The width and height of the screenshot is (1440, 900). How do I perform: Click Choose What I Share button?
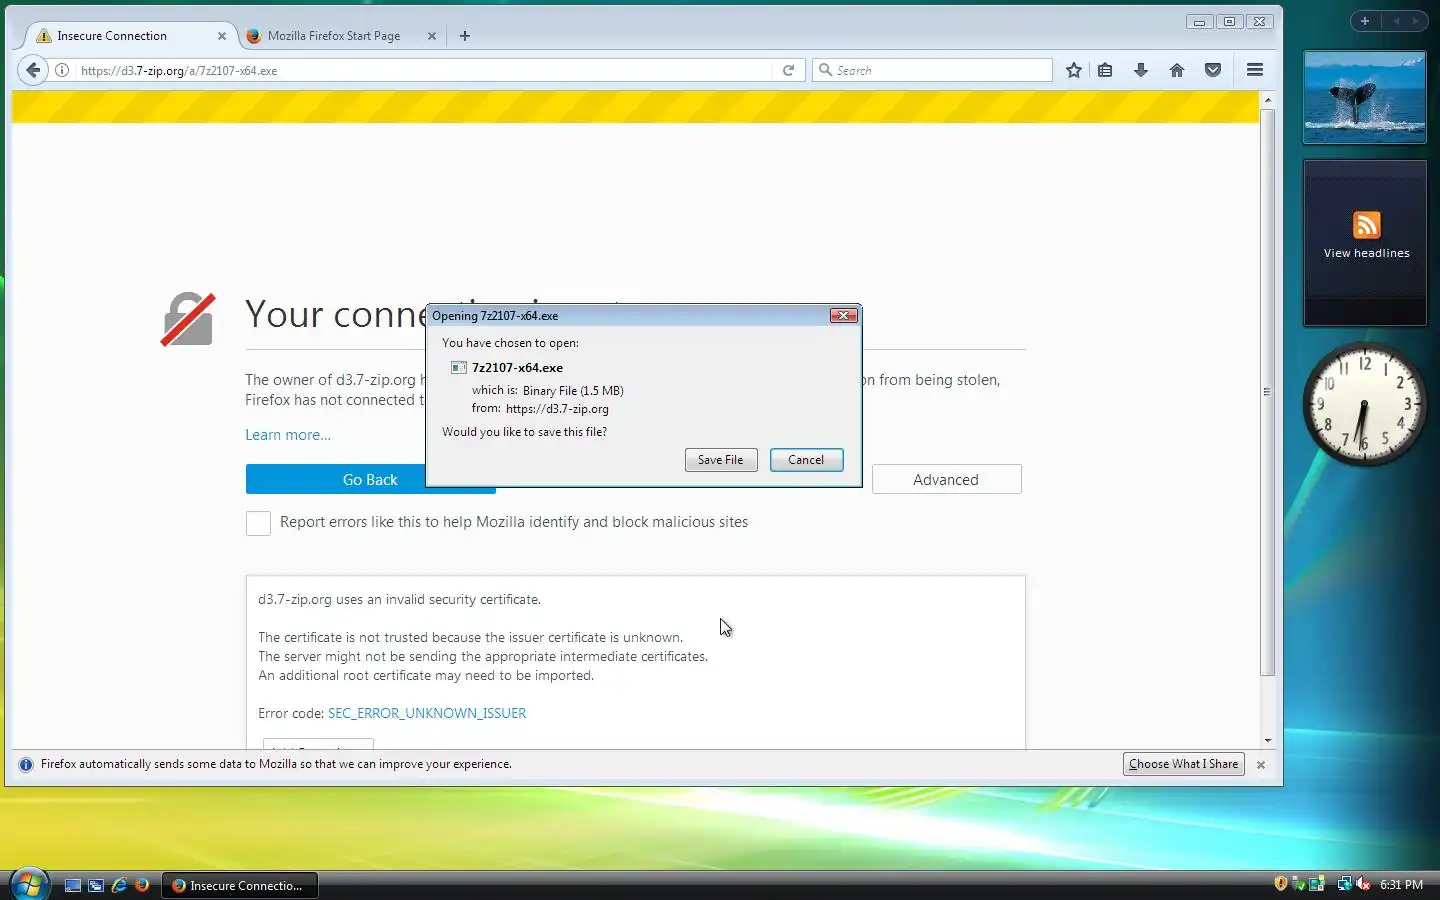1183,764
